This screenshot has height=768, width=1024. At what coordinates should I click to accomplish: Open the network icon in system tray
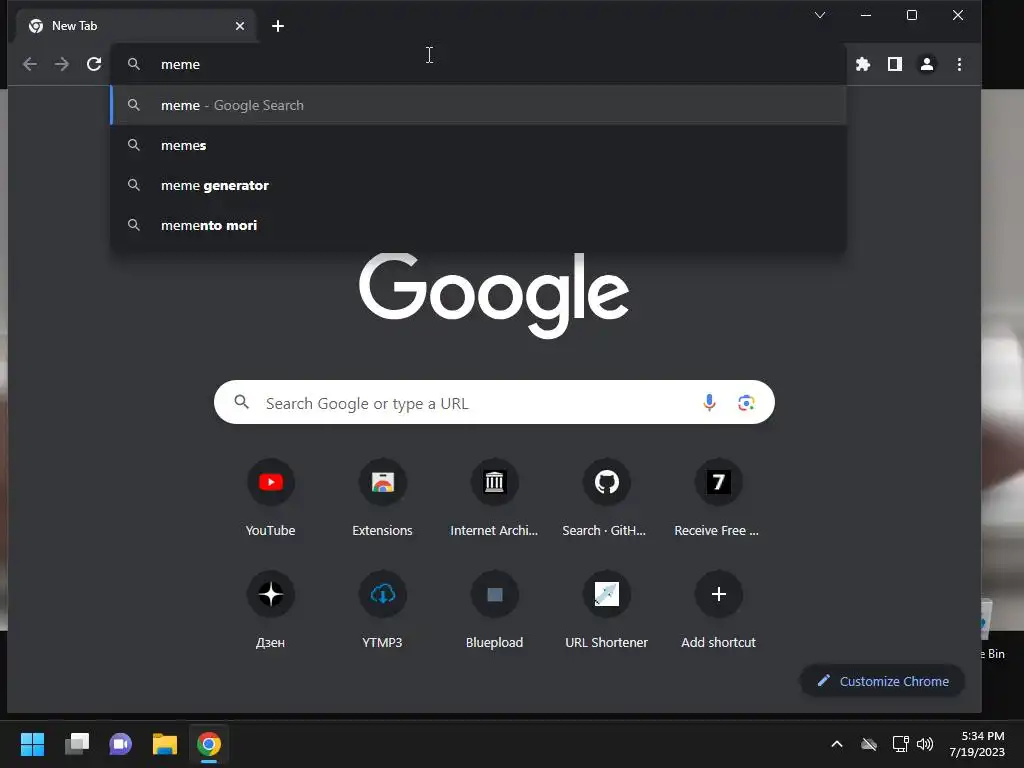901,744
